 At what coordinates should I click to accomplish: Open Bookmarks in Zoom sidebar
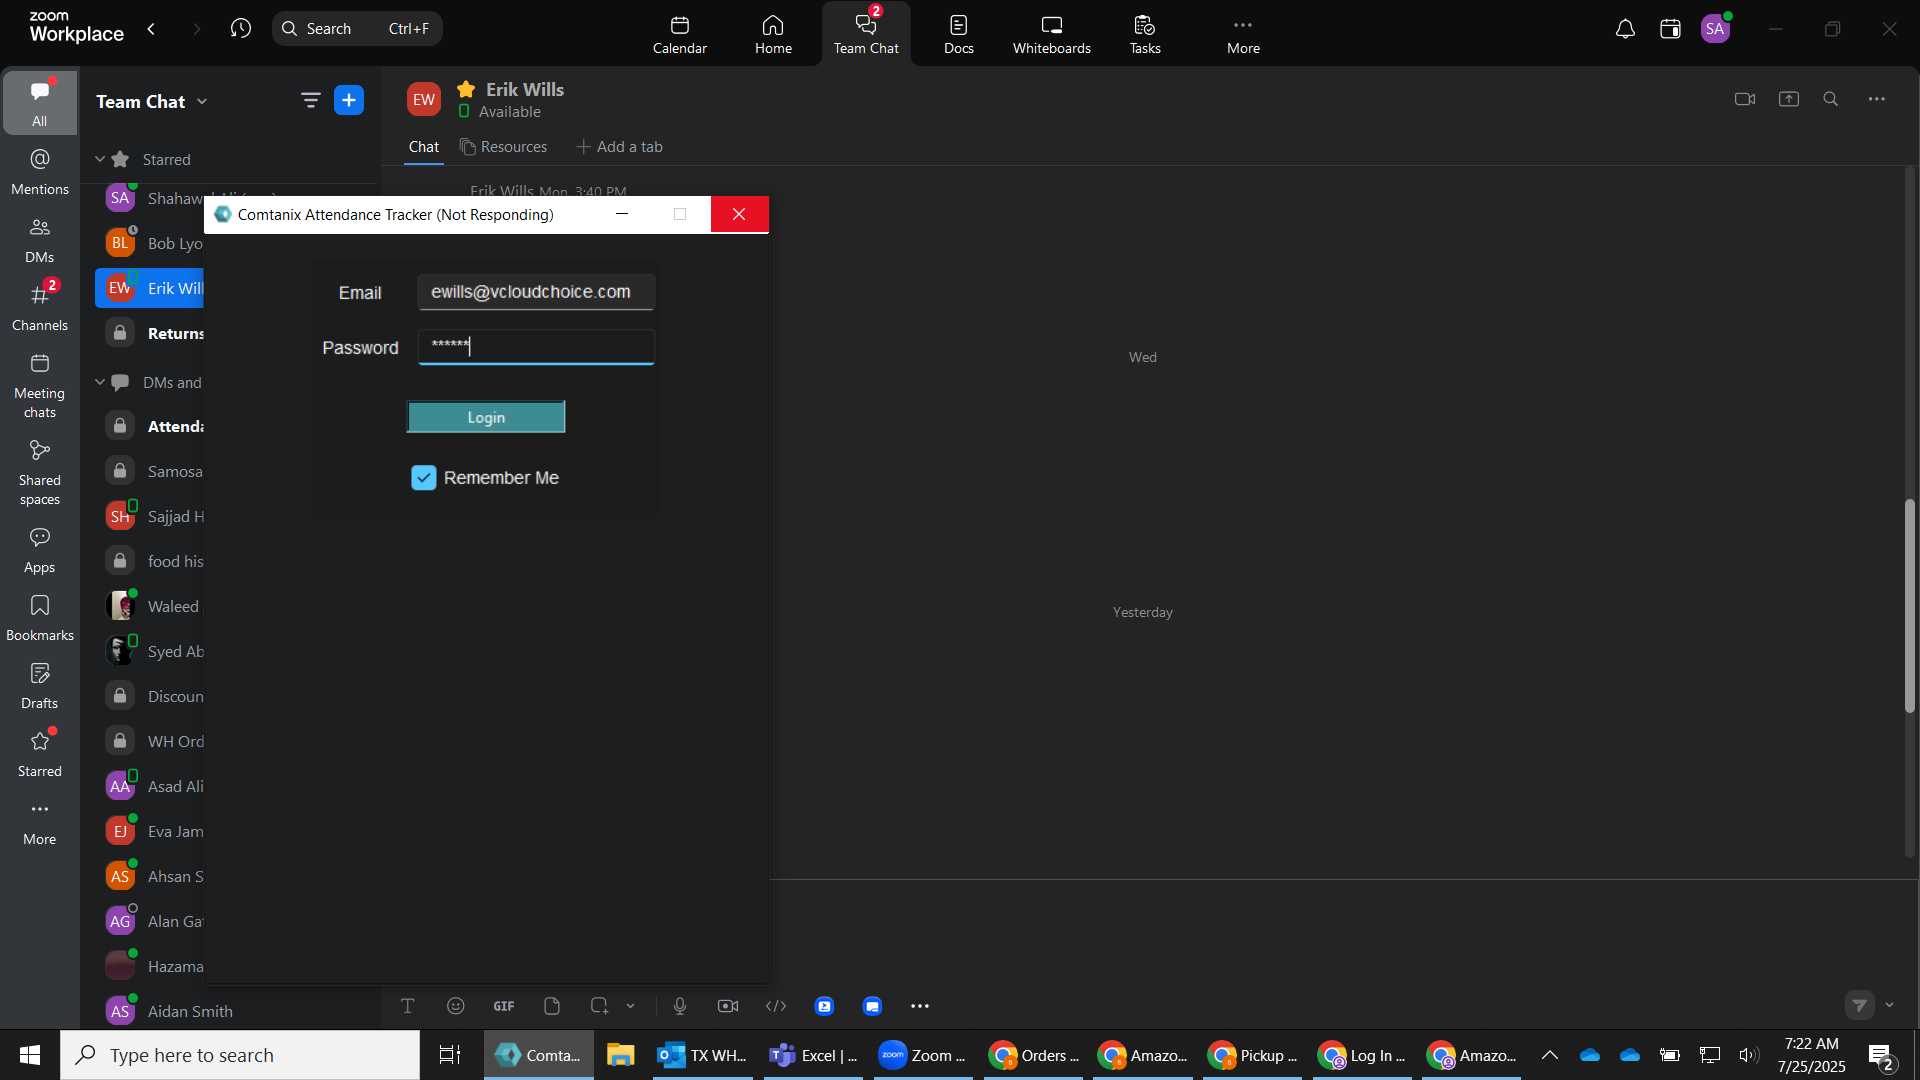(40, 618)
